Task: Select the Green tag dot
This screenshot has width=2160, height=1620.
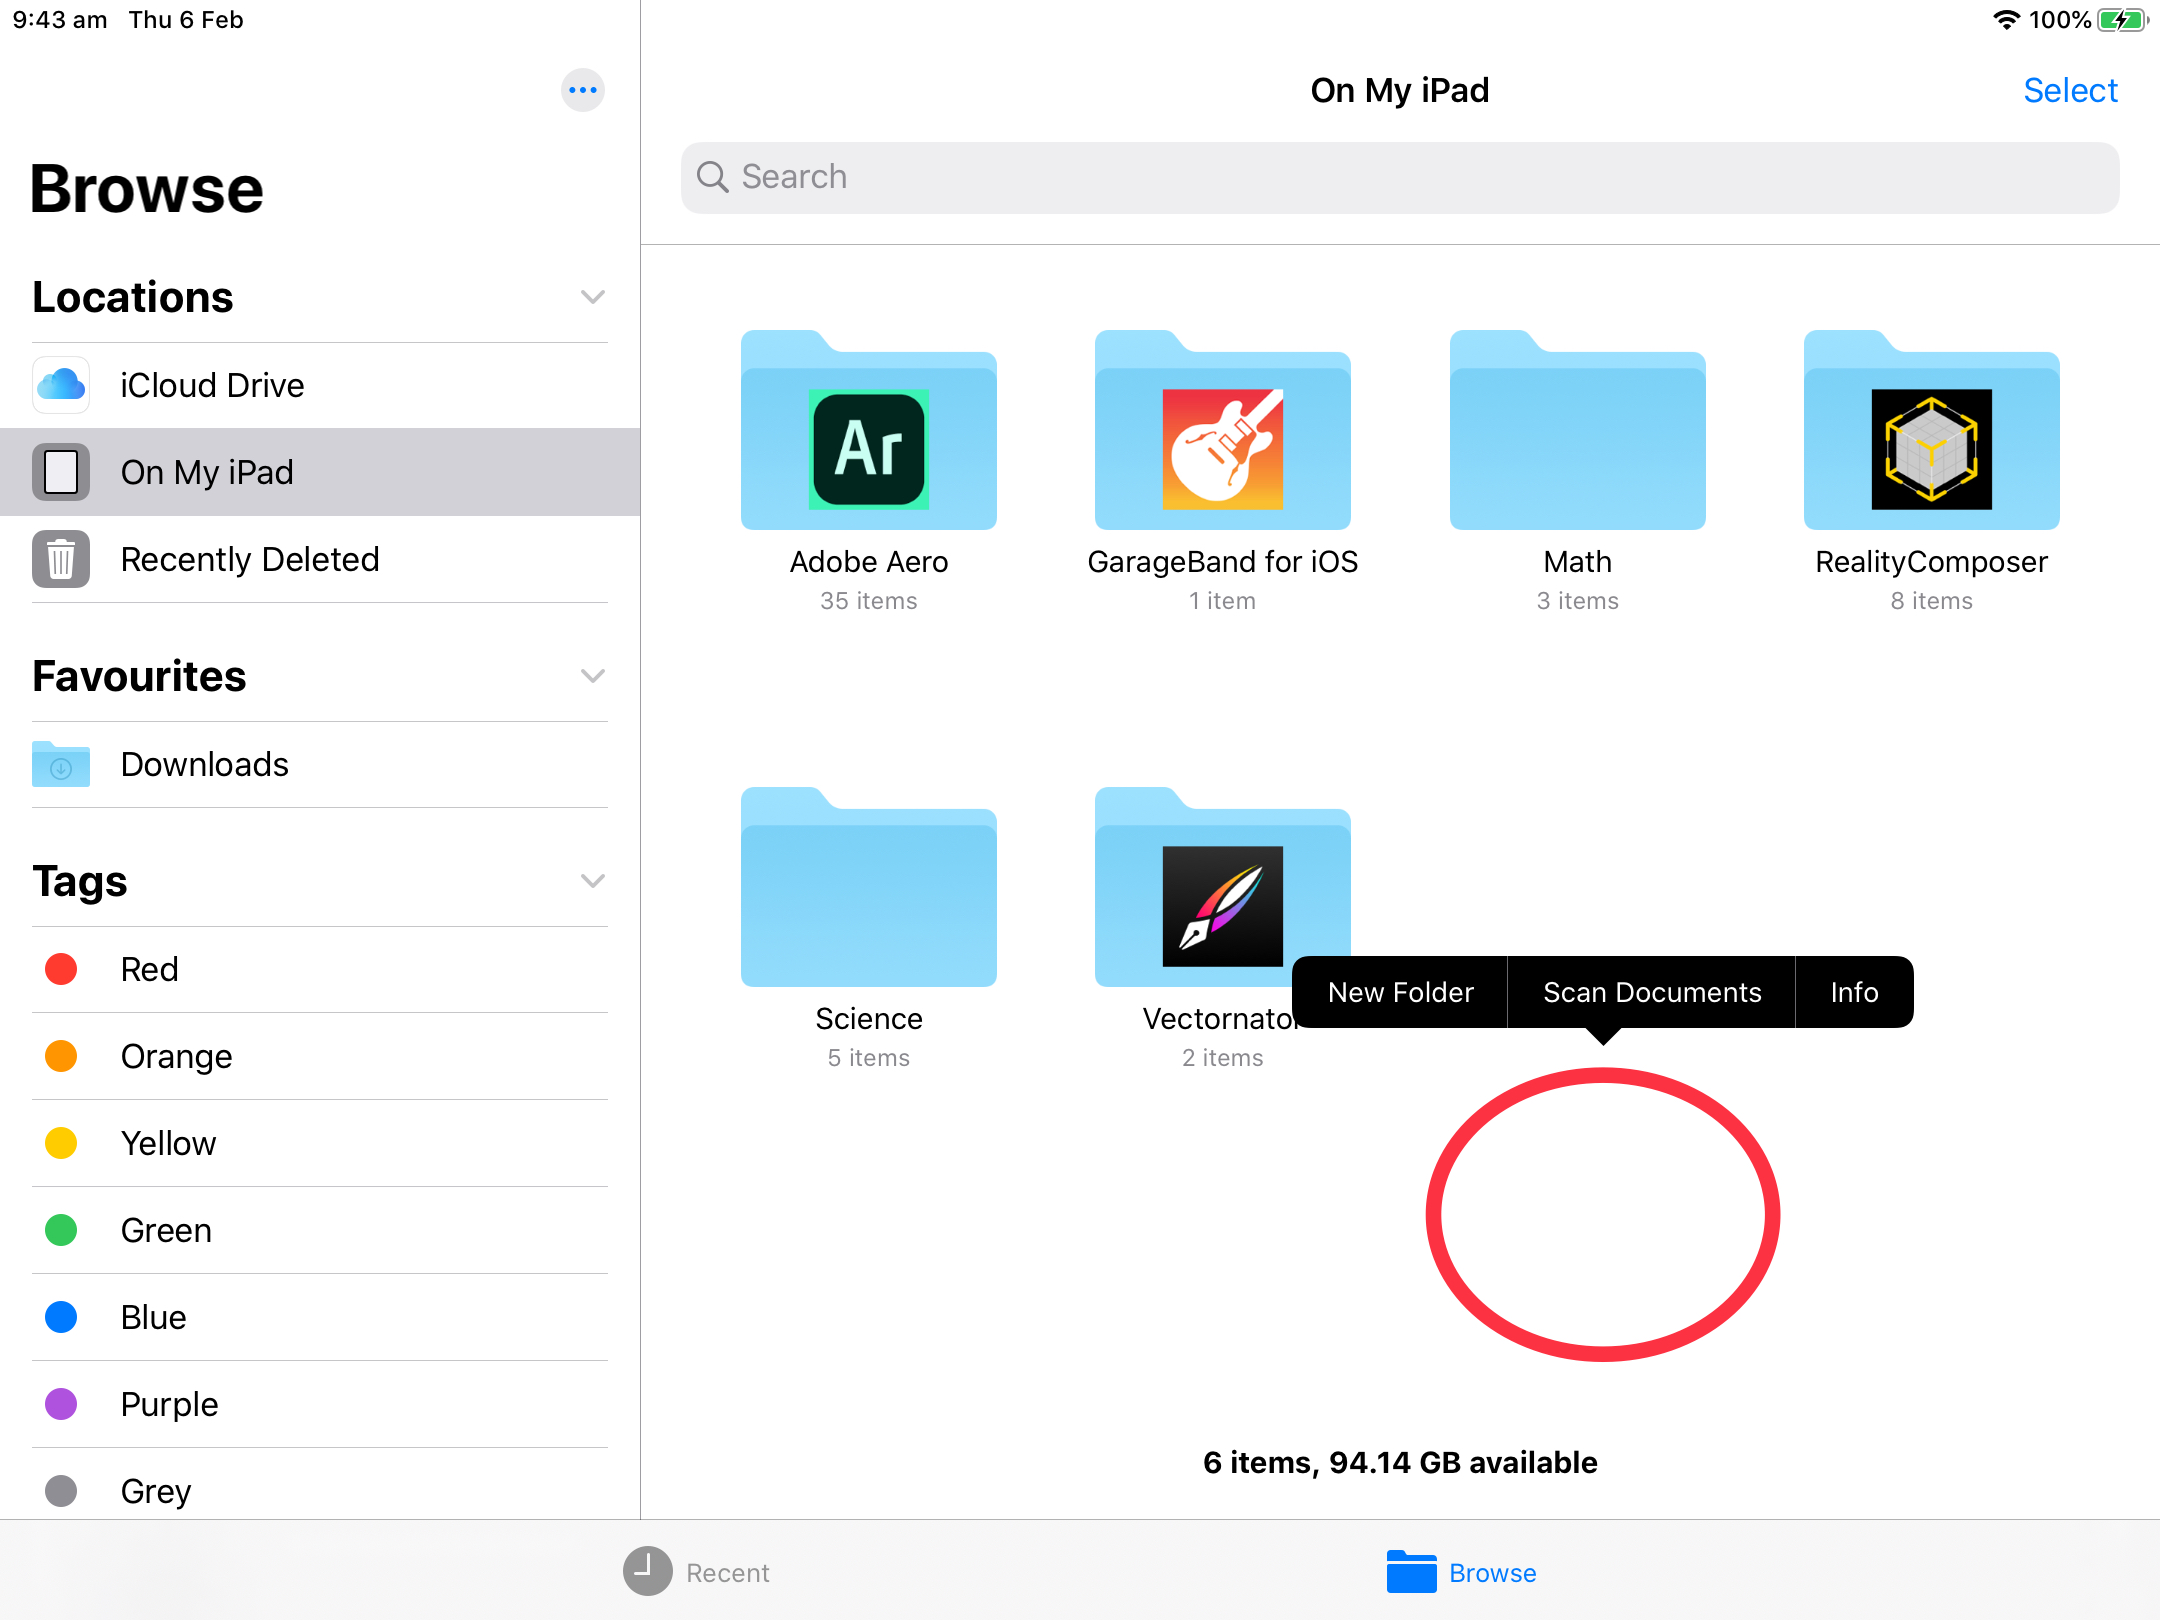Action: point(61,1230)
